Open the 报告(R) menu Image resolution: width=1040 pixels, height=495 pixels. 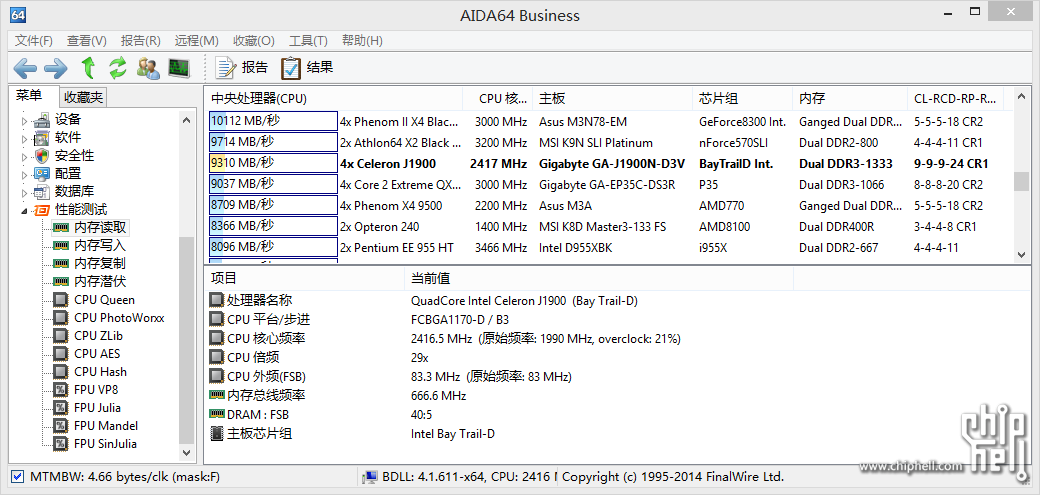[141, 40]
